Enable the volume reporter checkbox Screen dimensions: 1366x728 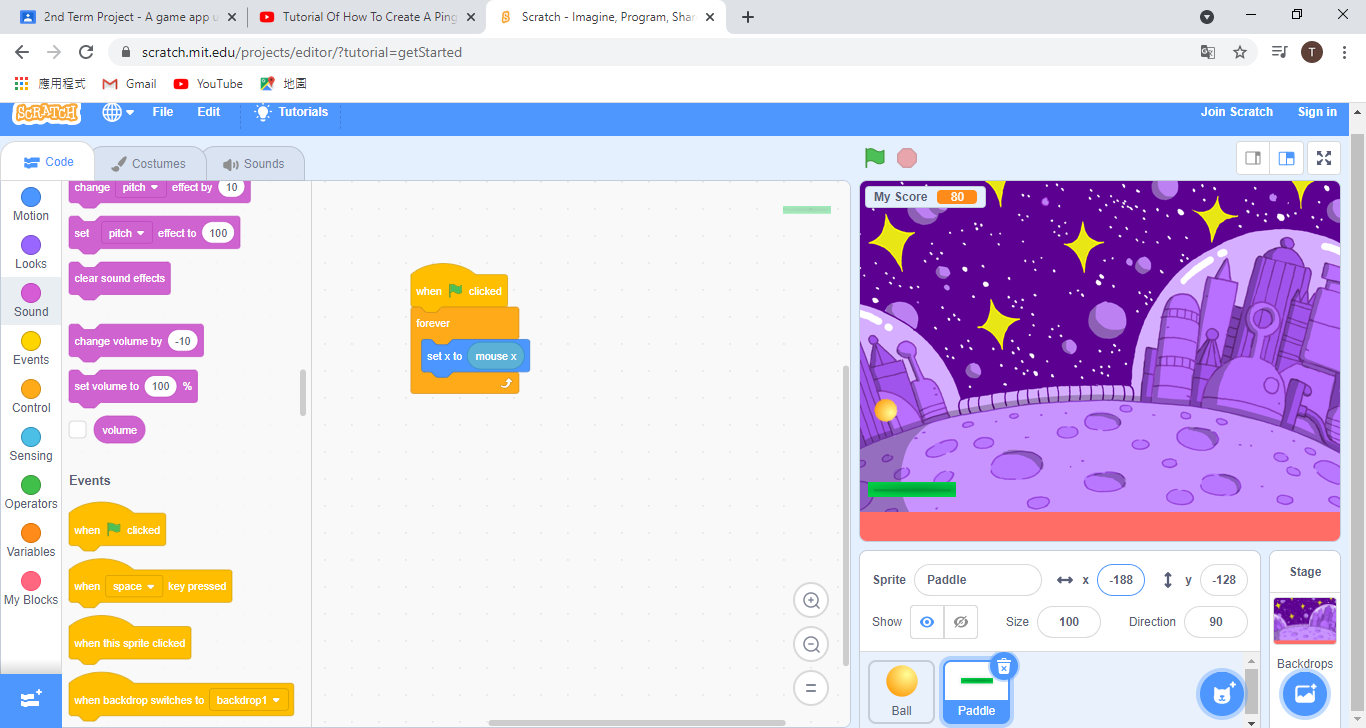(x=78, y=430)
